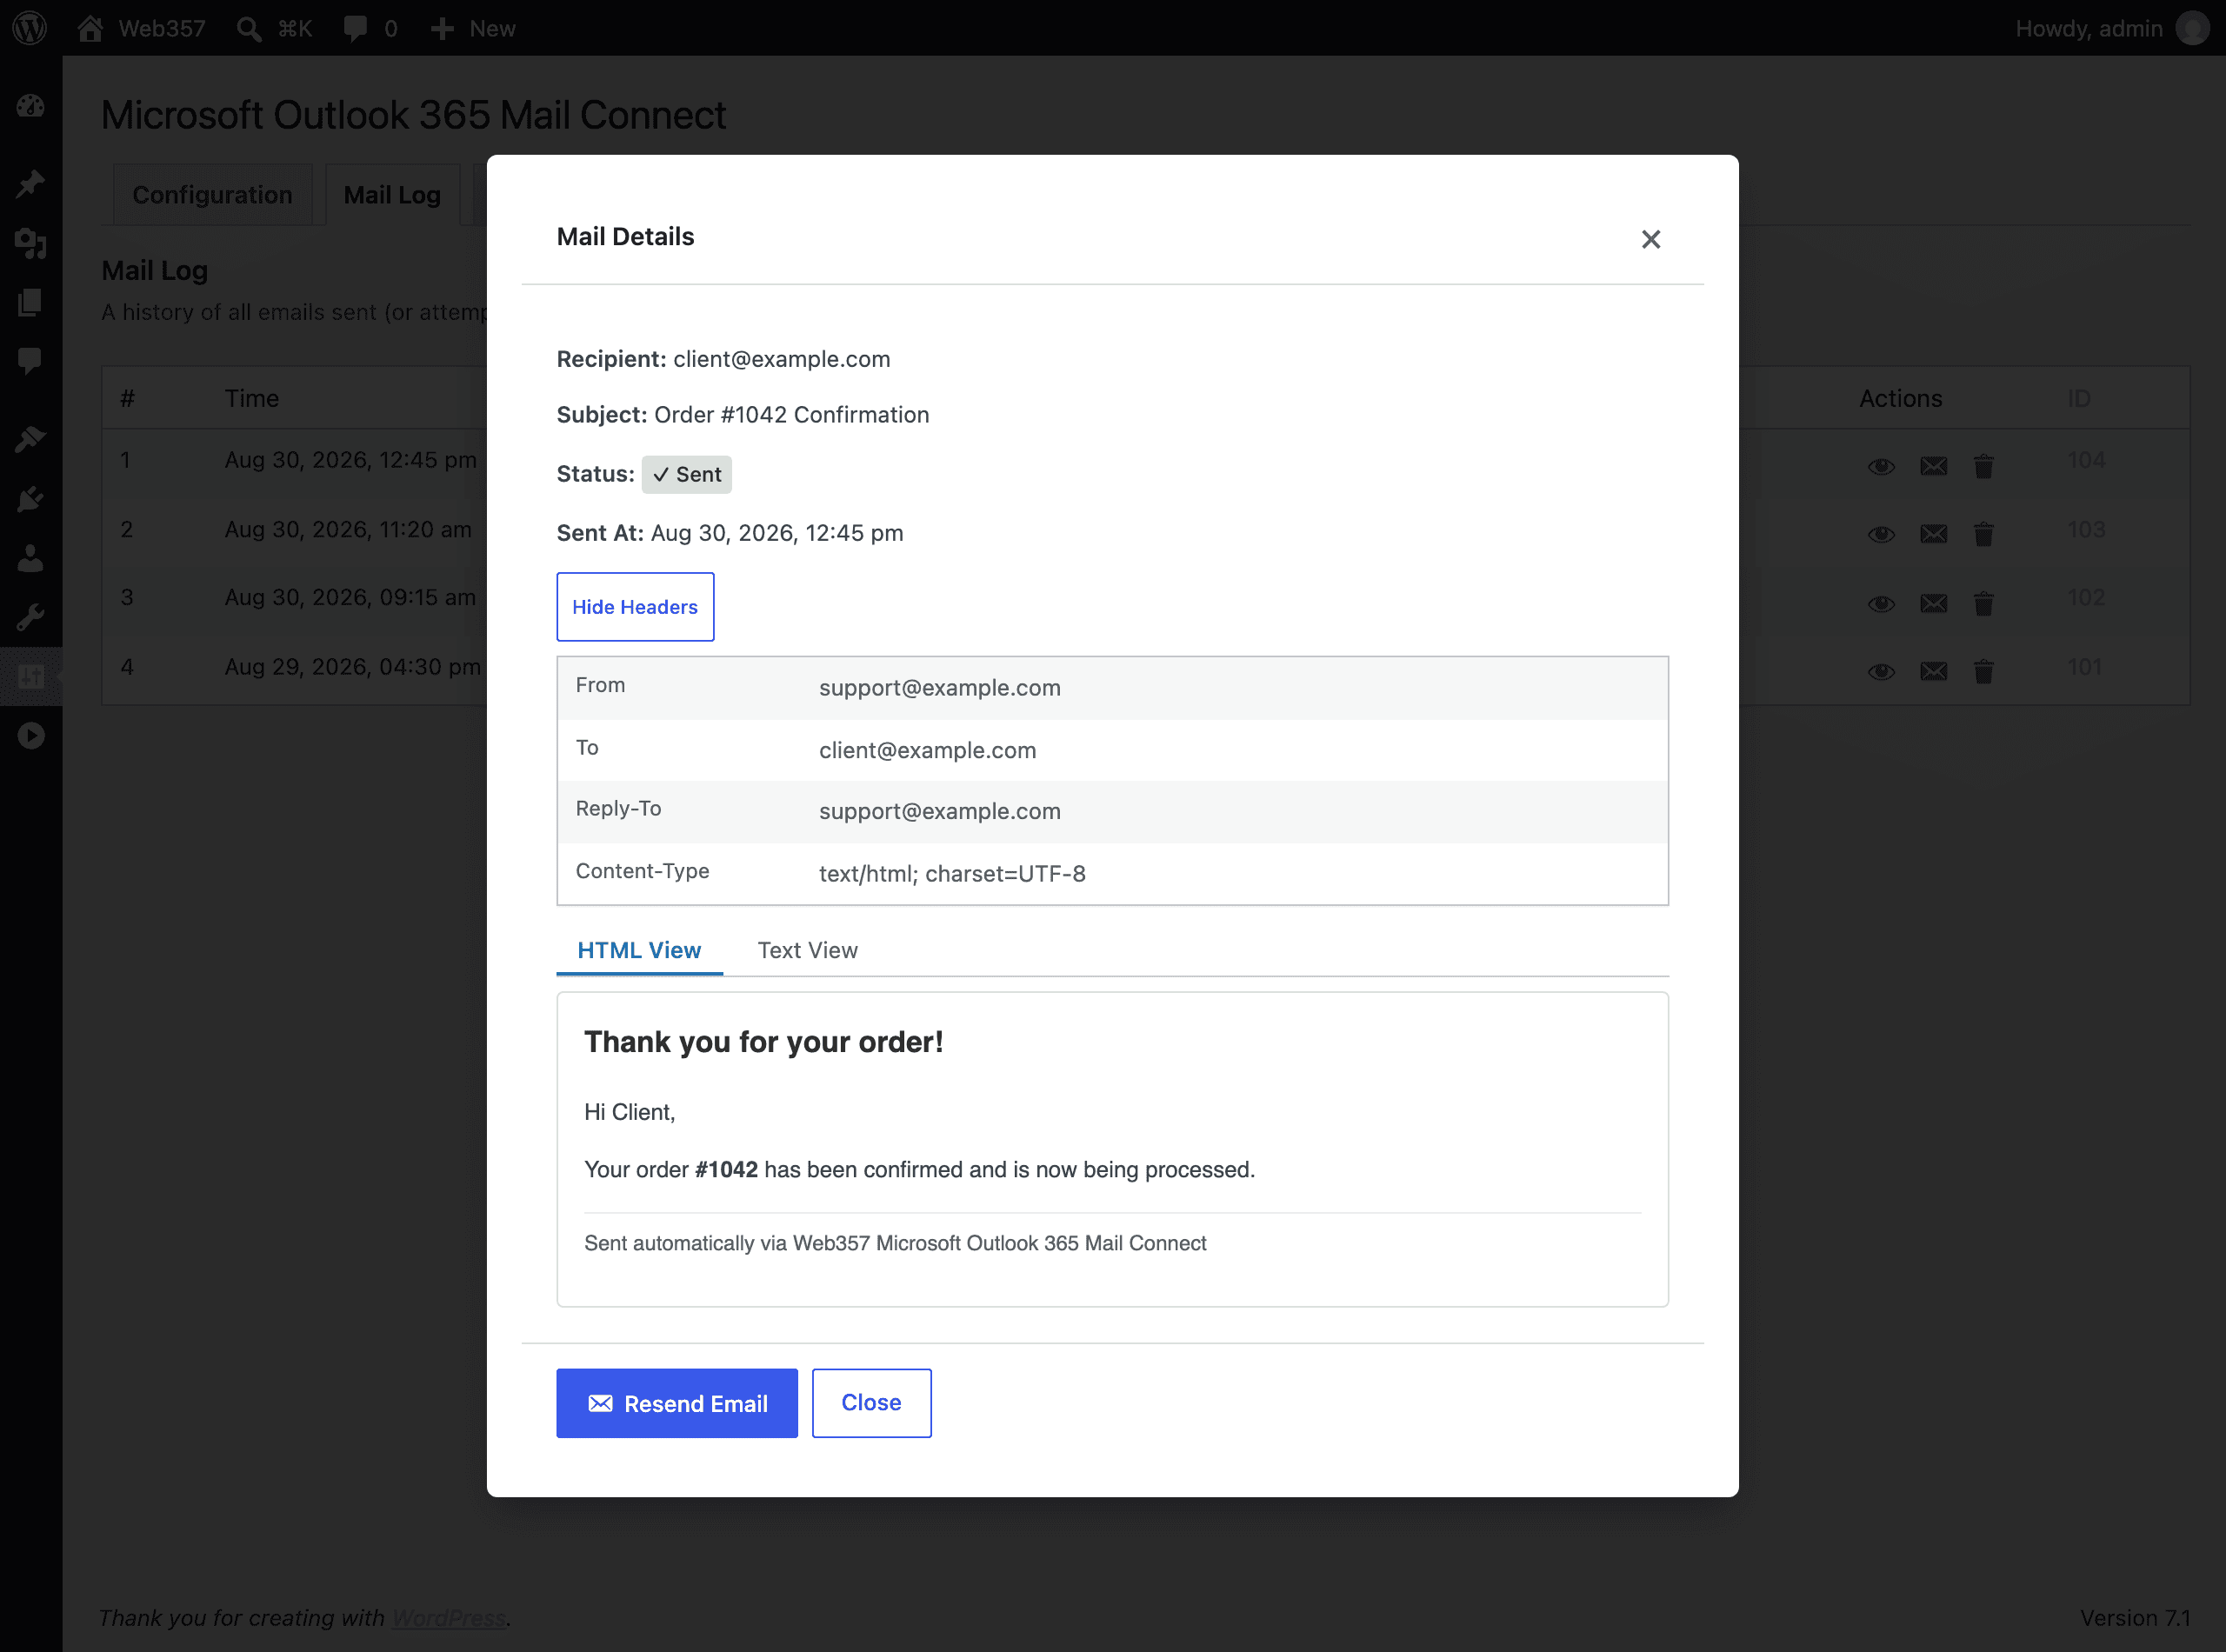Screen dimensions: 2226x1652
Task: Click the Mail Details dialog title
Action: 625,237
